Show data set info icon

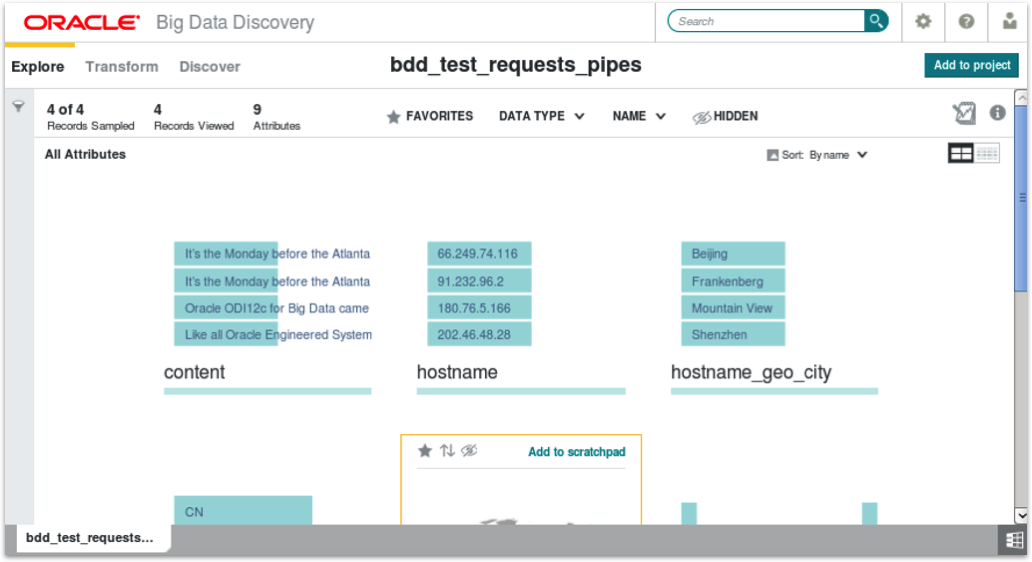tap(998, 113)
